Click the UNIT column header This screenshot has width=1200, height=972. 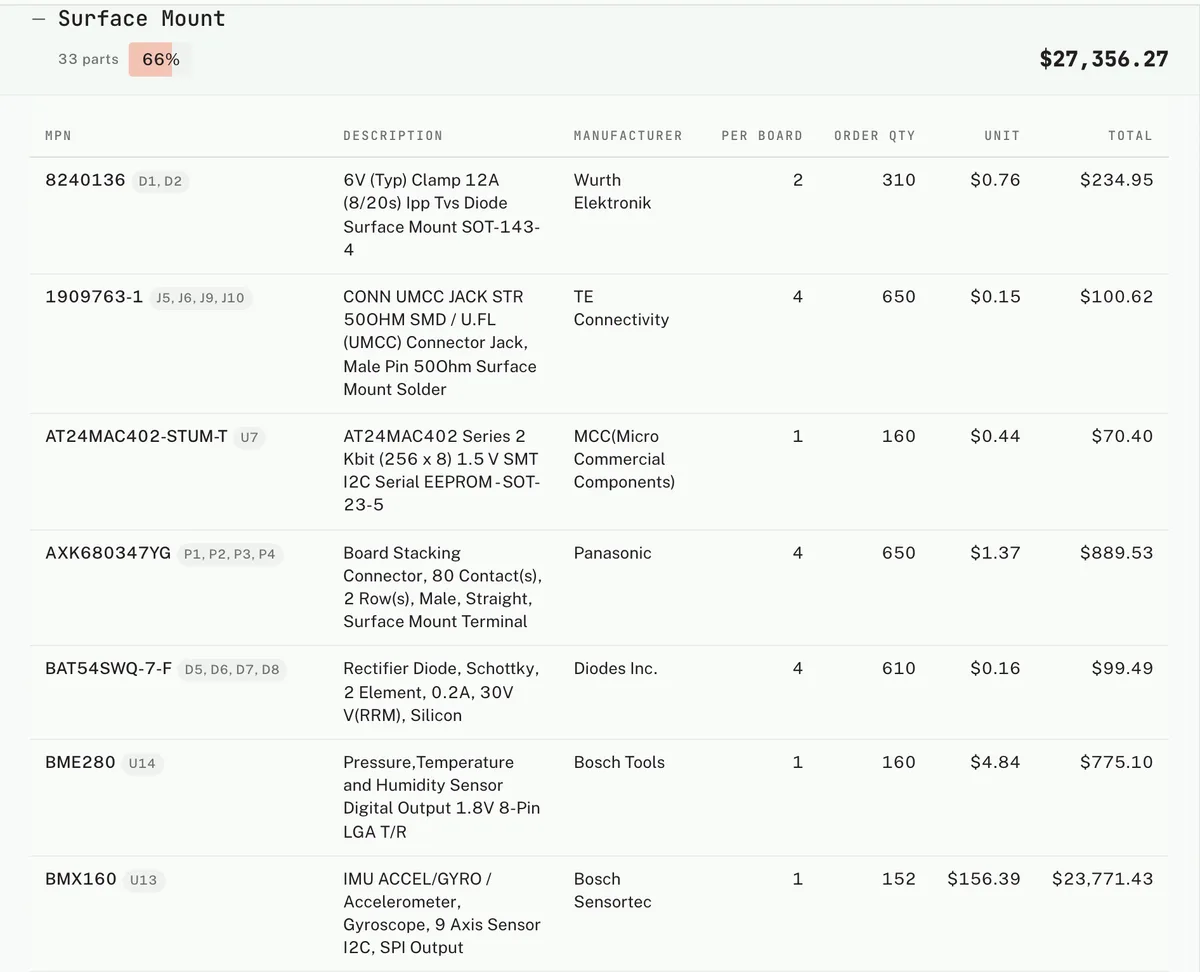[x=1002, y=135]
